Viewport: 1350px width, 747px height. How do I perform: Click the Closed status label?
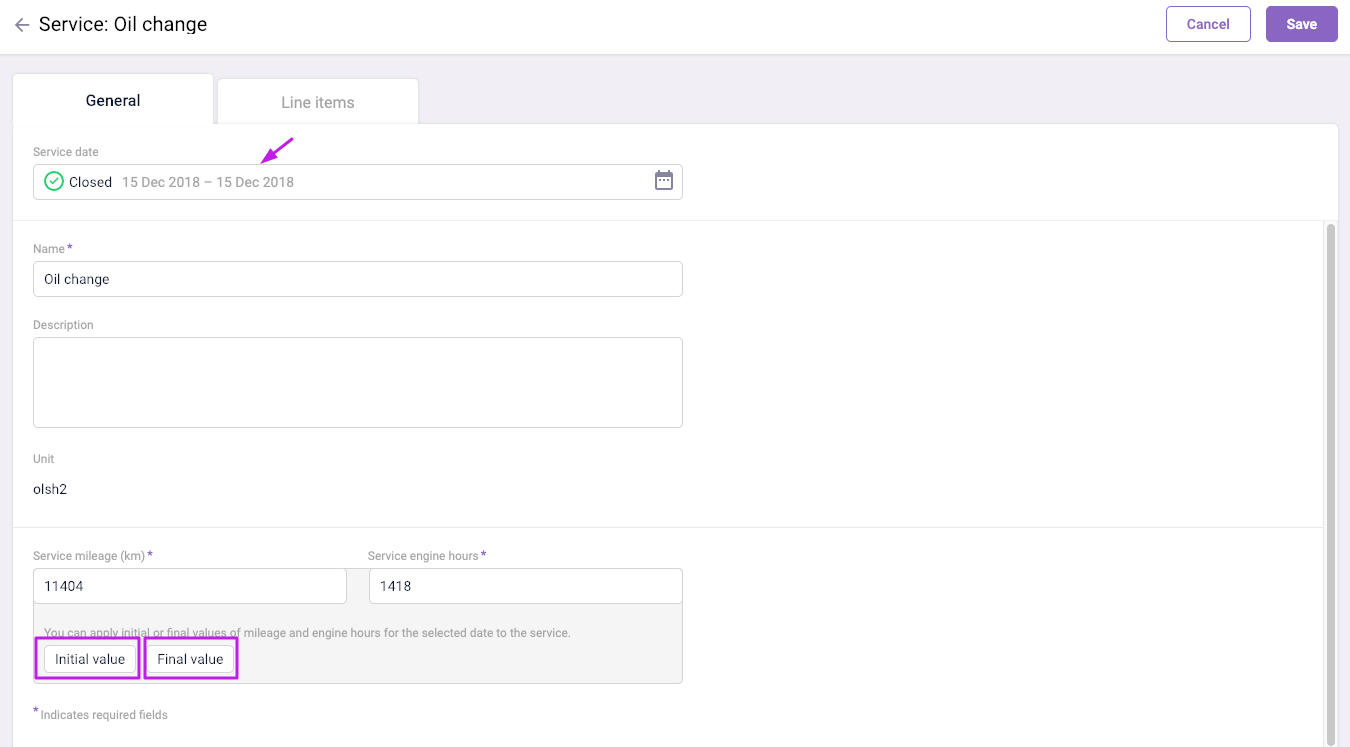coord(90,182)
